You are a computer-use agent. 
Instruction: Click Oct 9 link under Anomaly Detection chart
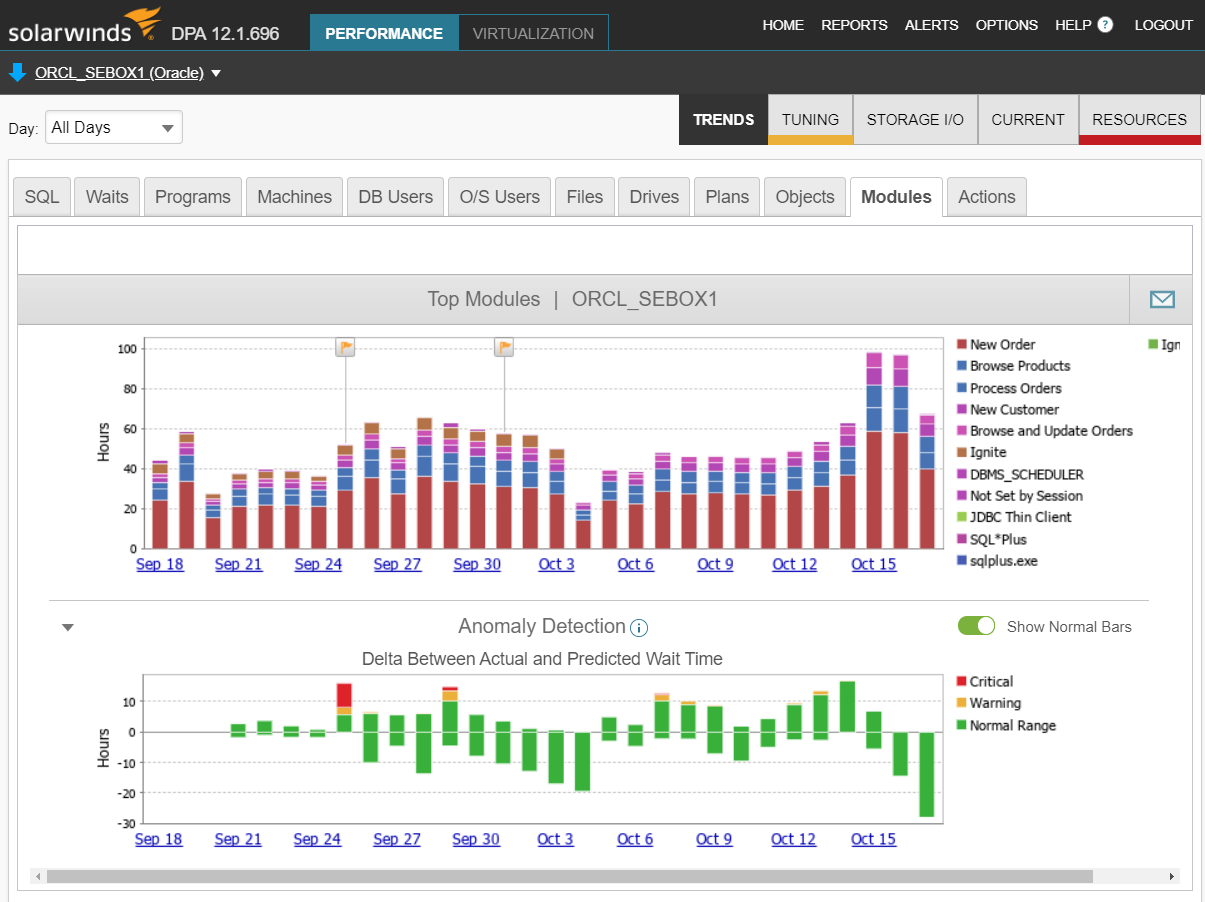click(x=714, y=839)
